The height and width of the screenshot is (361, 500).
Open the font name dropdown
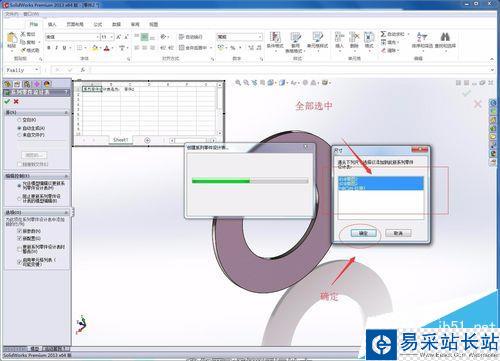[x=98, y=37]
